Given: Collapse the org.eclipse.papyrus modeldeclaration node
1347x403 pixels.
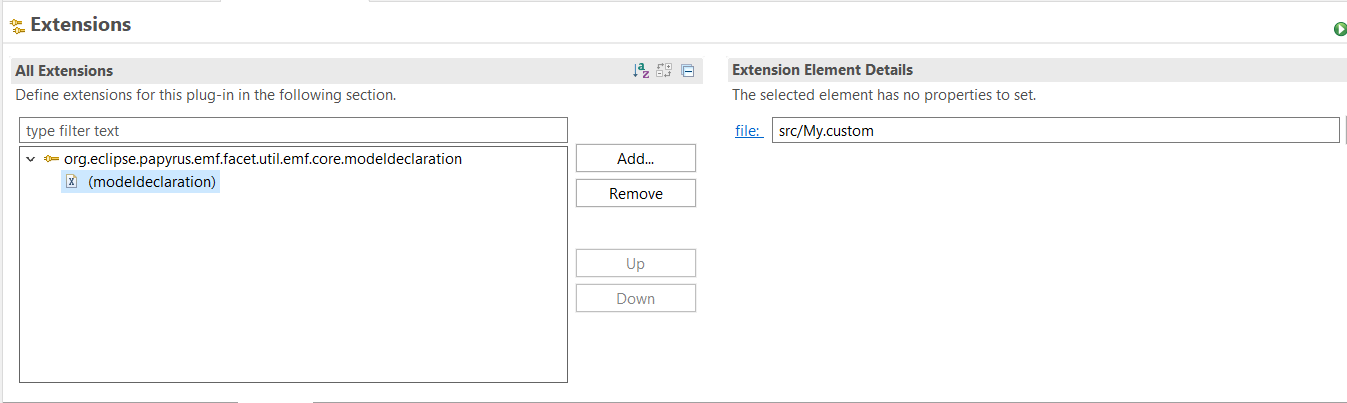Looking at the screenshot, I should 30,159.
